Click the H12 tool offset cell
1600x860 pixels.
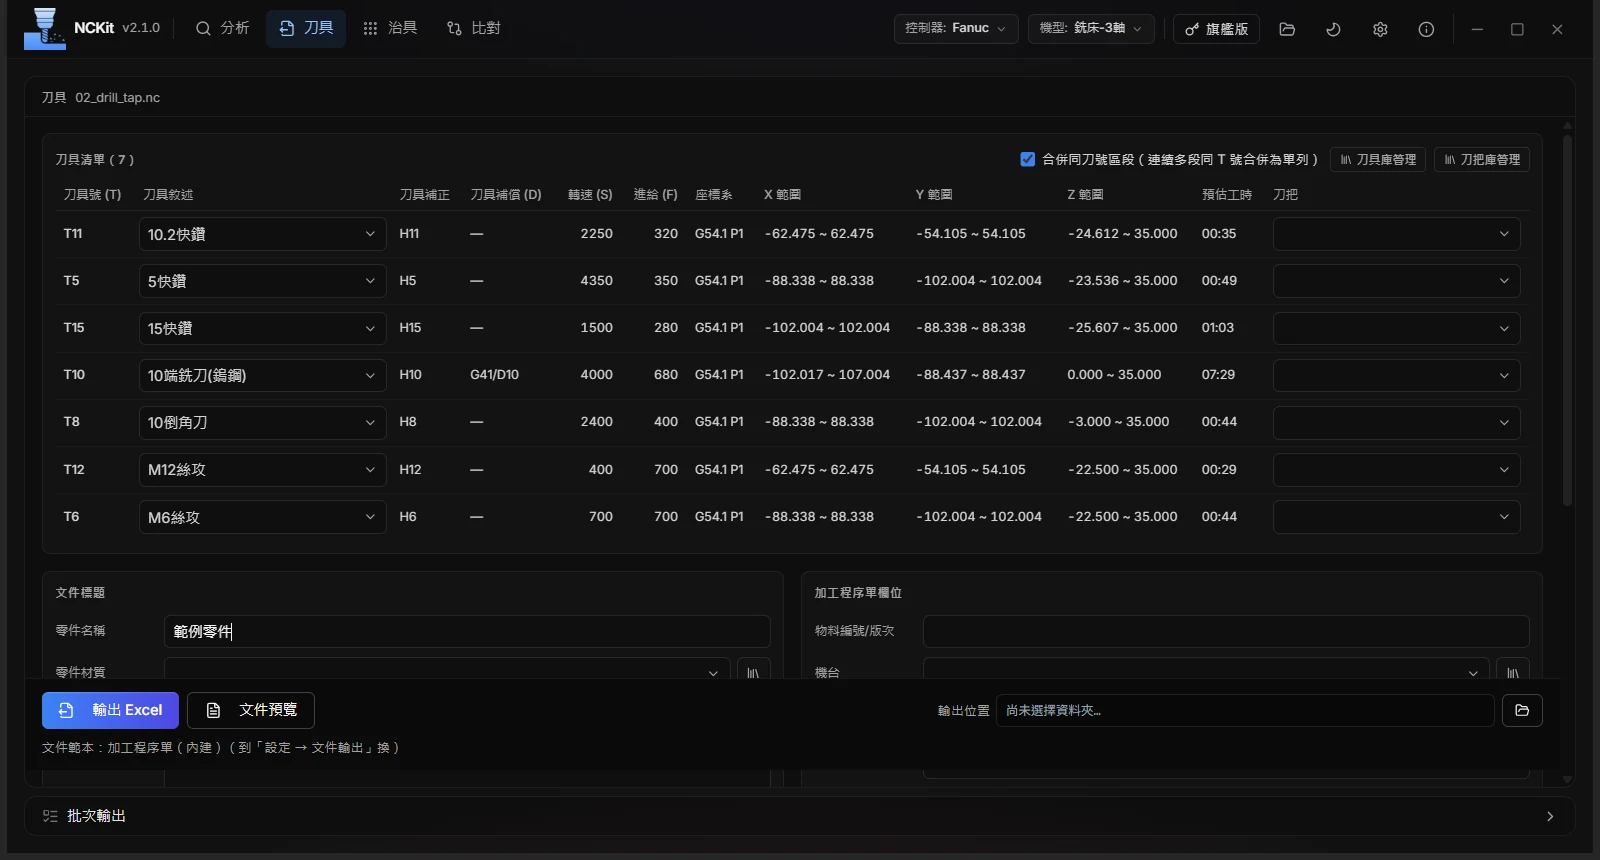tap(410, 469)
